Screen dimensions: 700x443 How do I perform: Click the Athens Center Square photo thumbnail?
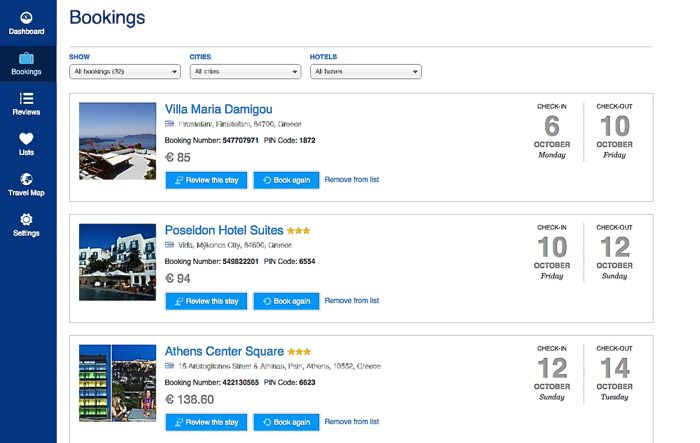click(117, 383)
